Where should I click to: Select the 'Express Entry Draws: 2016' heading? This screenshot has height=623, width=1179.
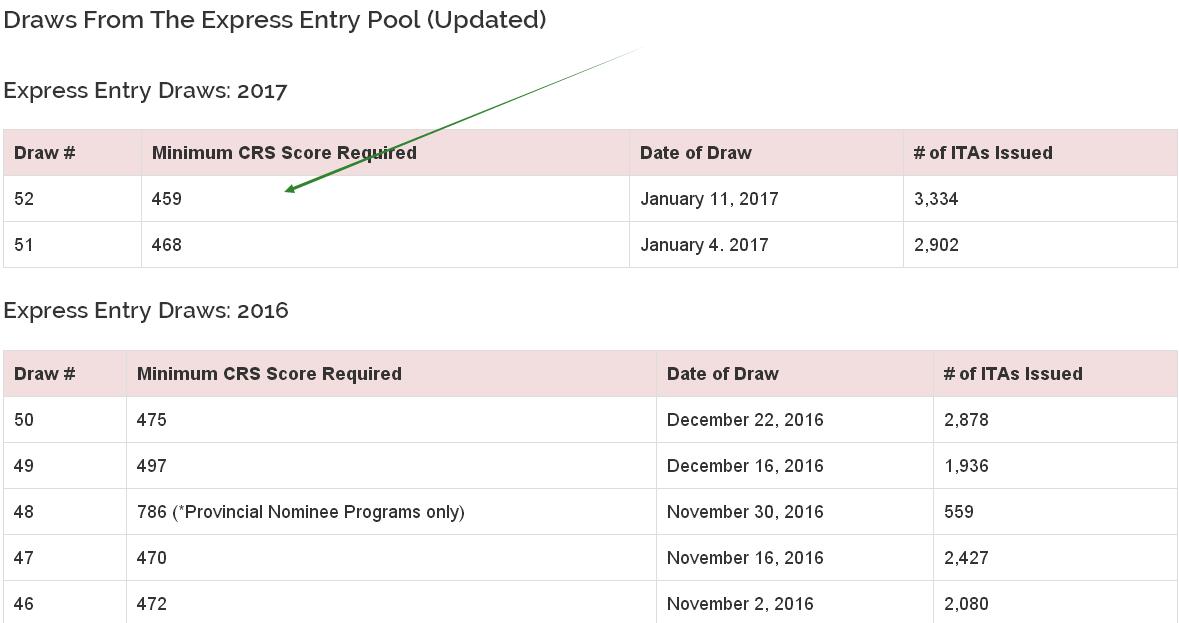(x=146, y=311)
